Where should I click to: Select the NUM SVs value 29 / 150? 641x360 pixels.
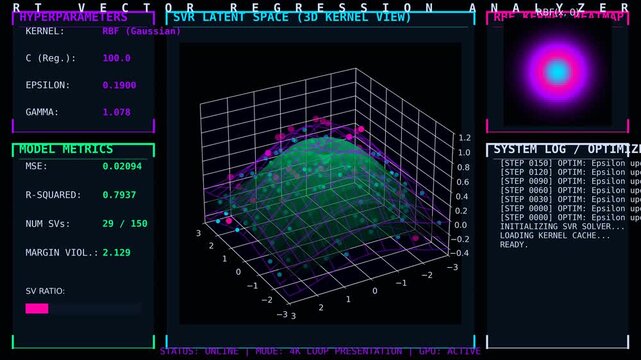point(125,224)
